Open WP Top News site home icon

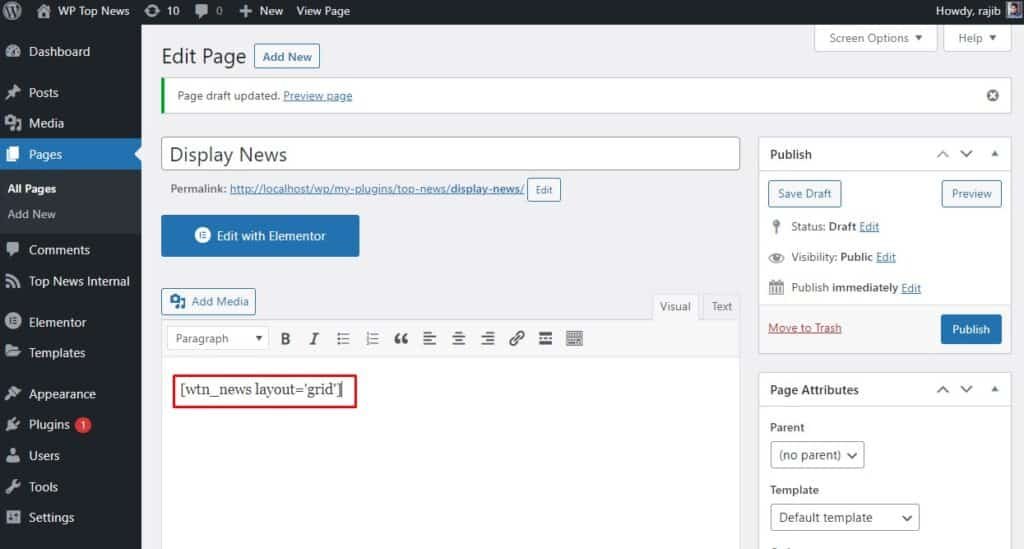click(43, 11)
